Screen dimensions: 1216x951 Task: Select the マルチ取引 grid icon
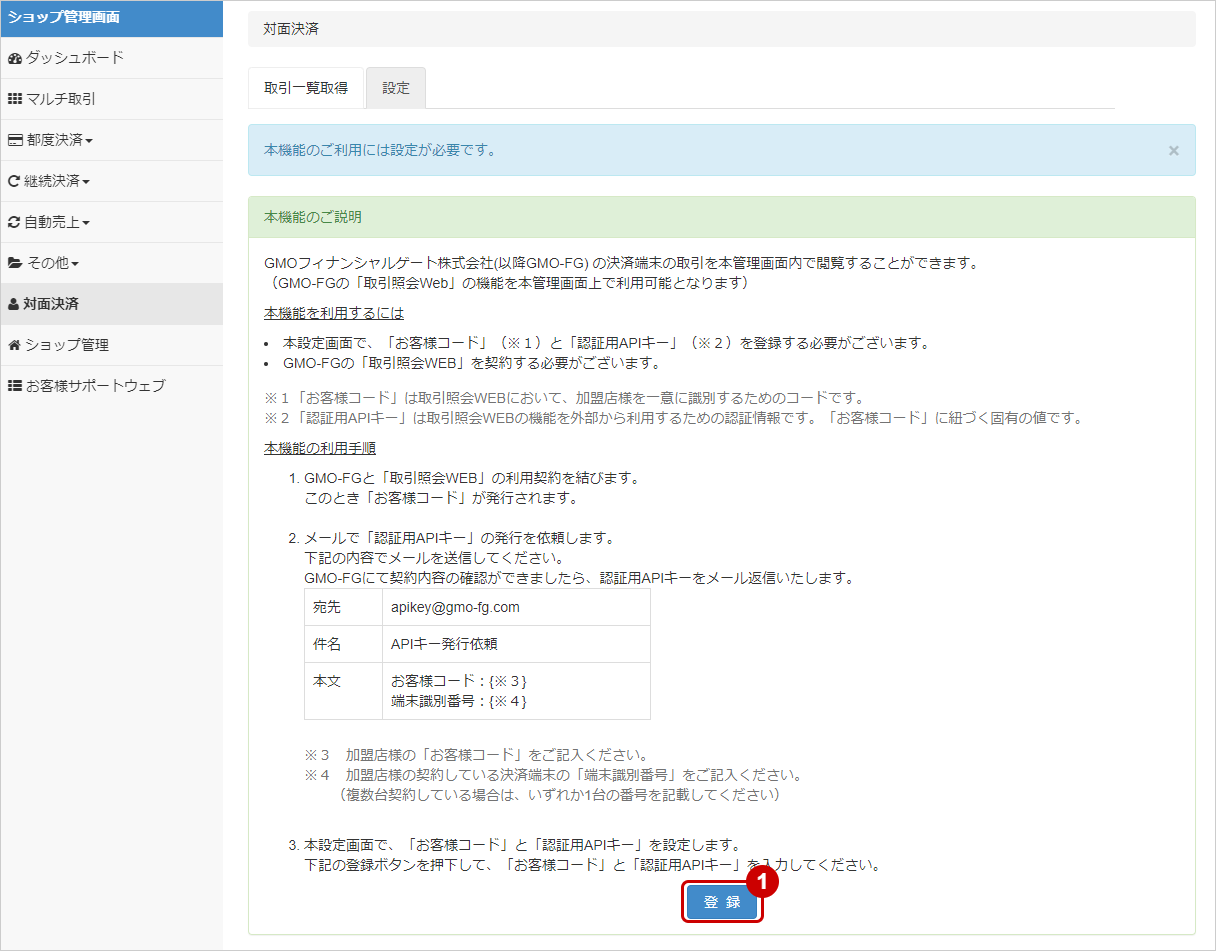click(17, 99)
